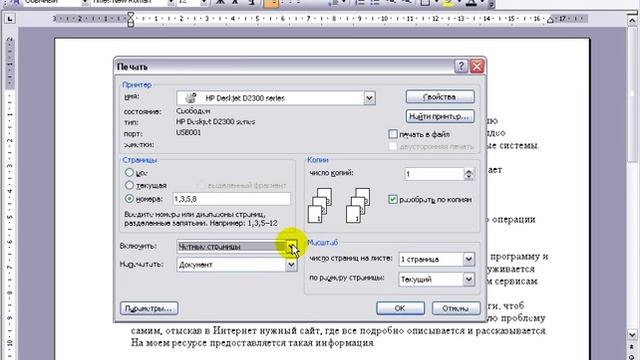Viewport: 640px width, 360px height.
Task: Click the число копий input field
Action: coord(434,174)
